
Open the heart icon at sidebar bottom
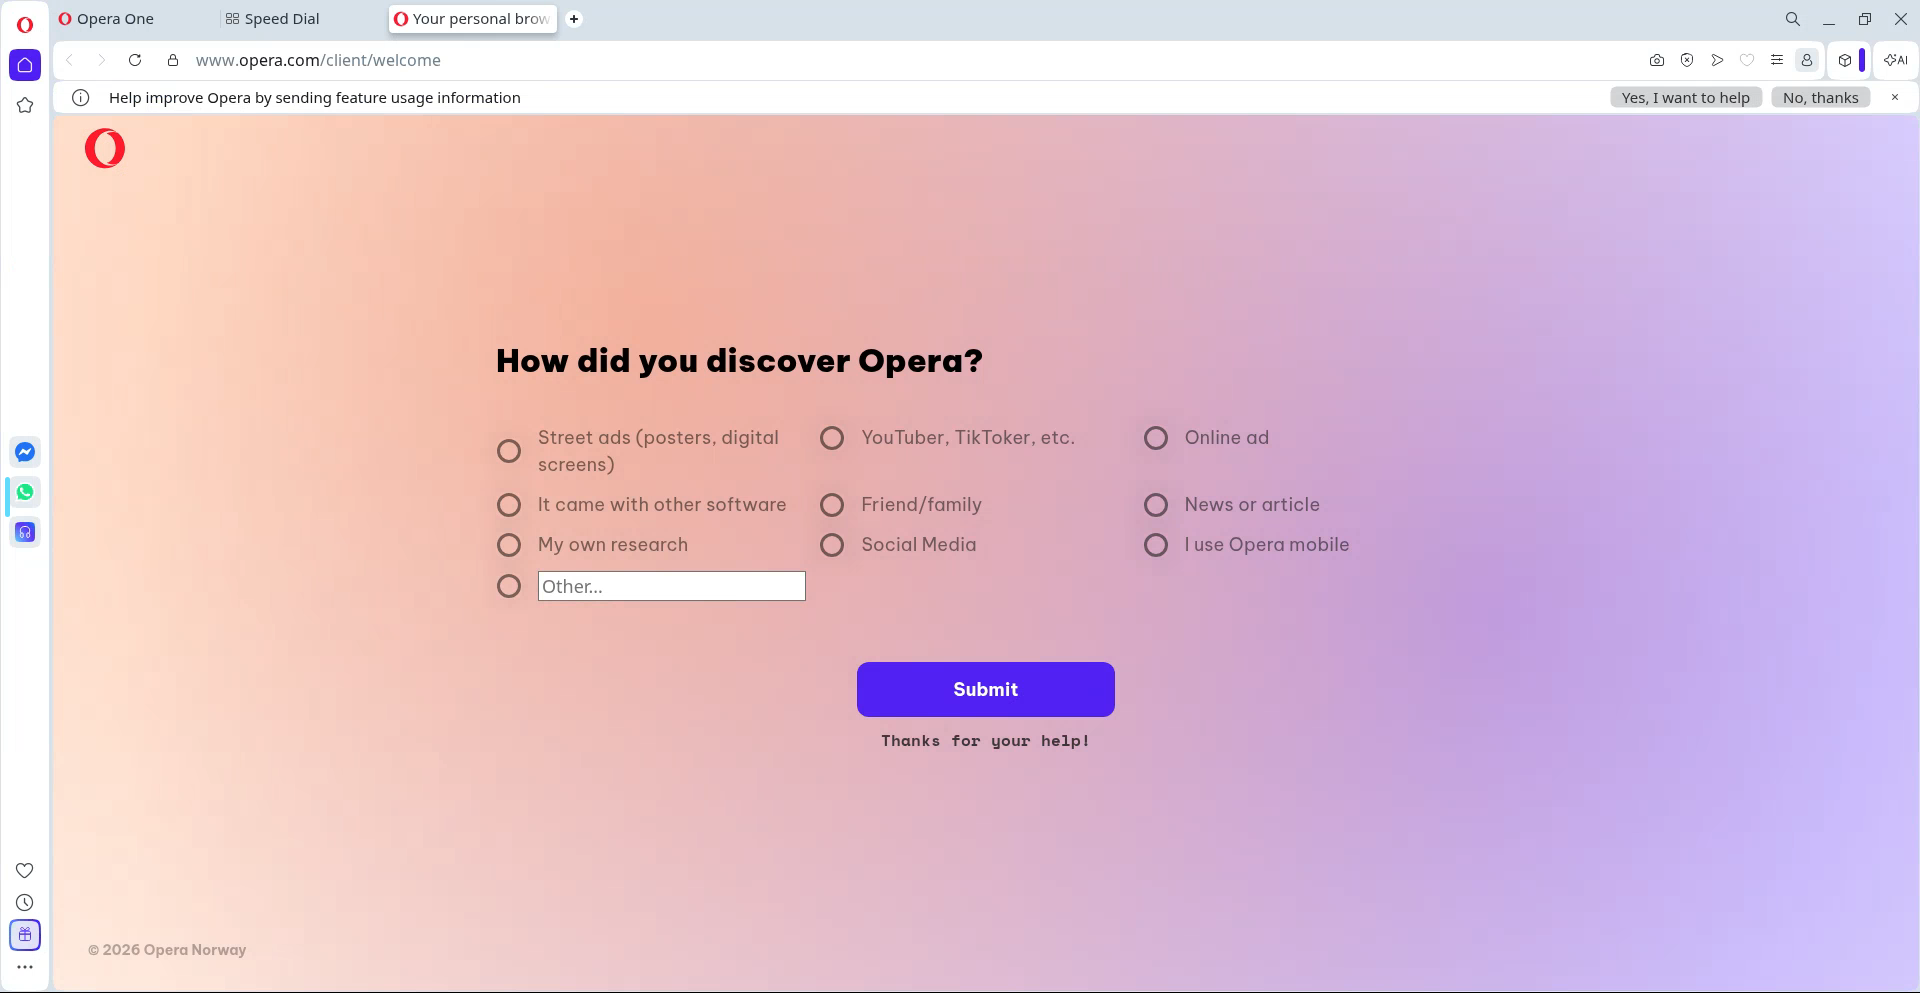25,870
